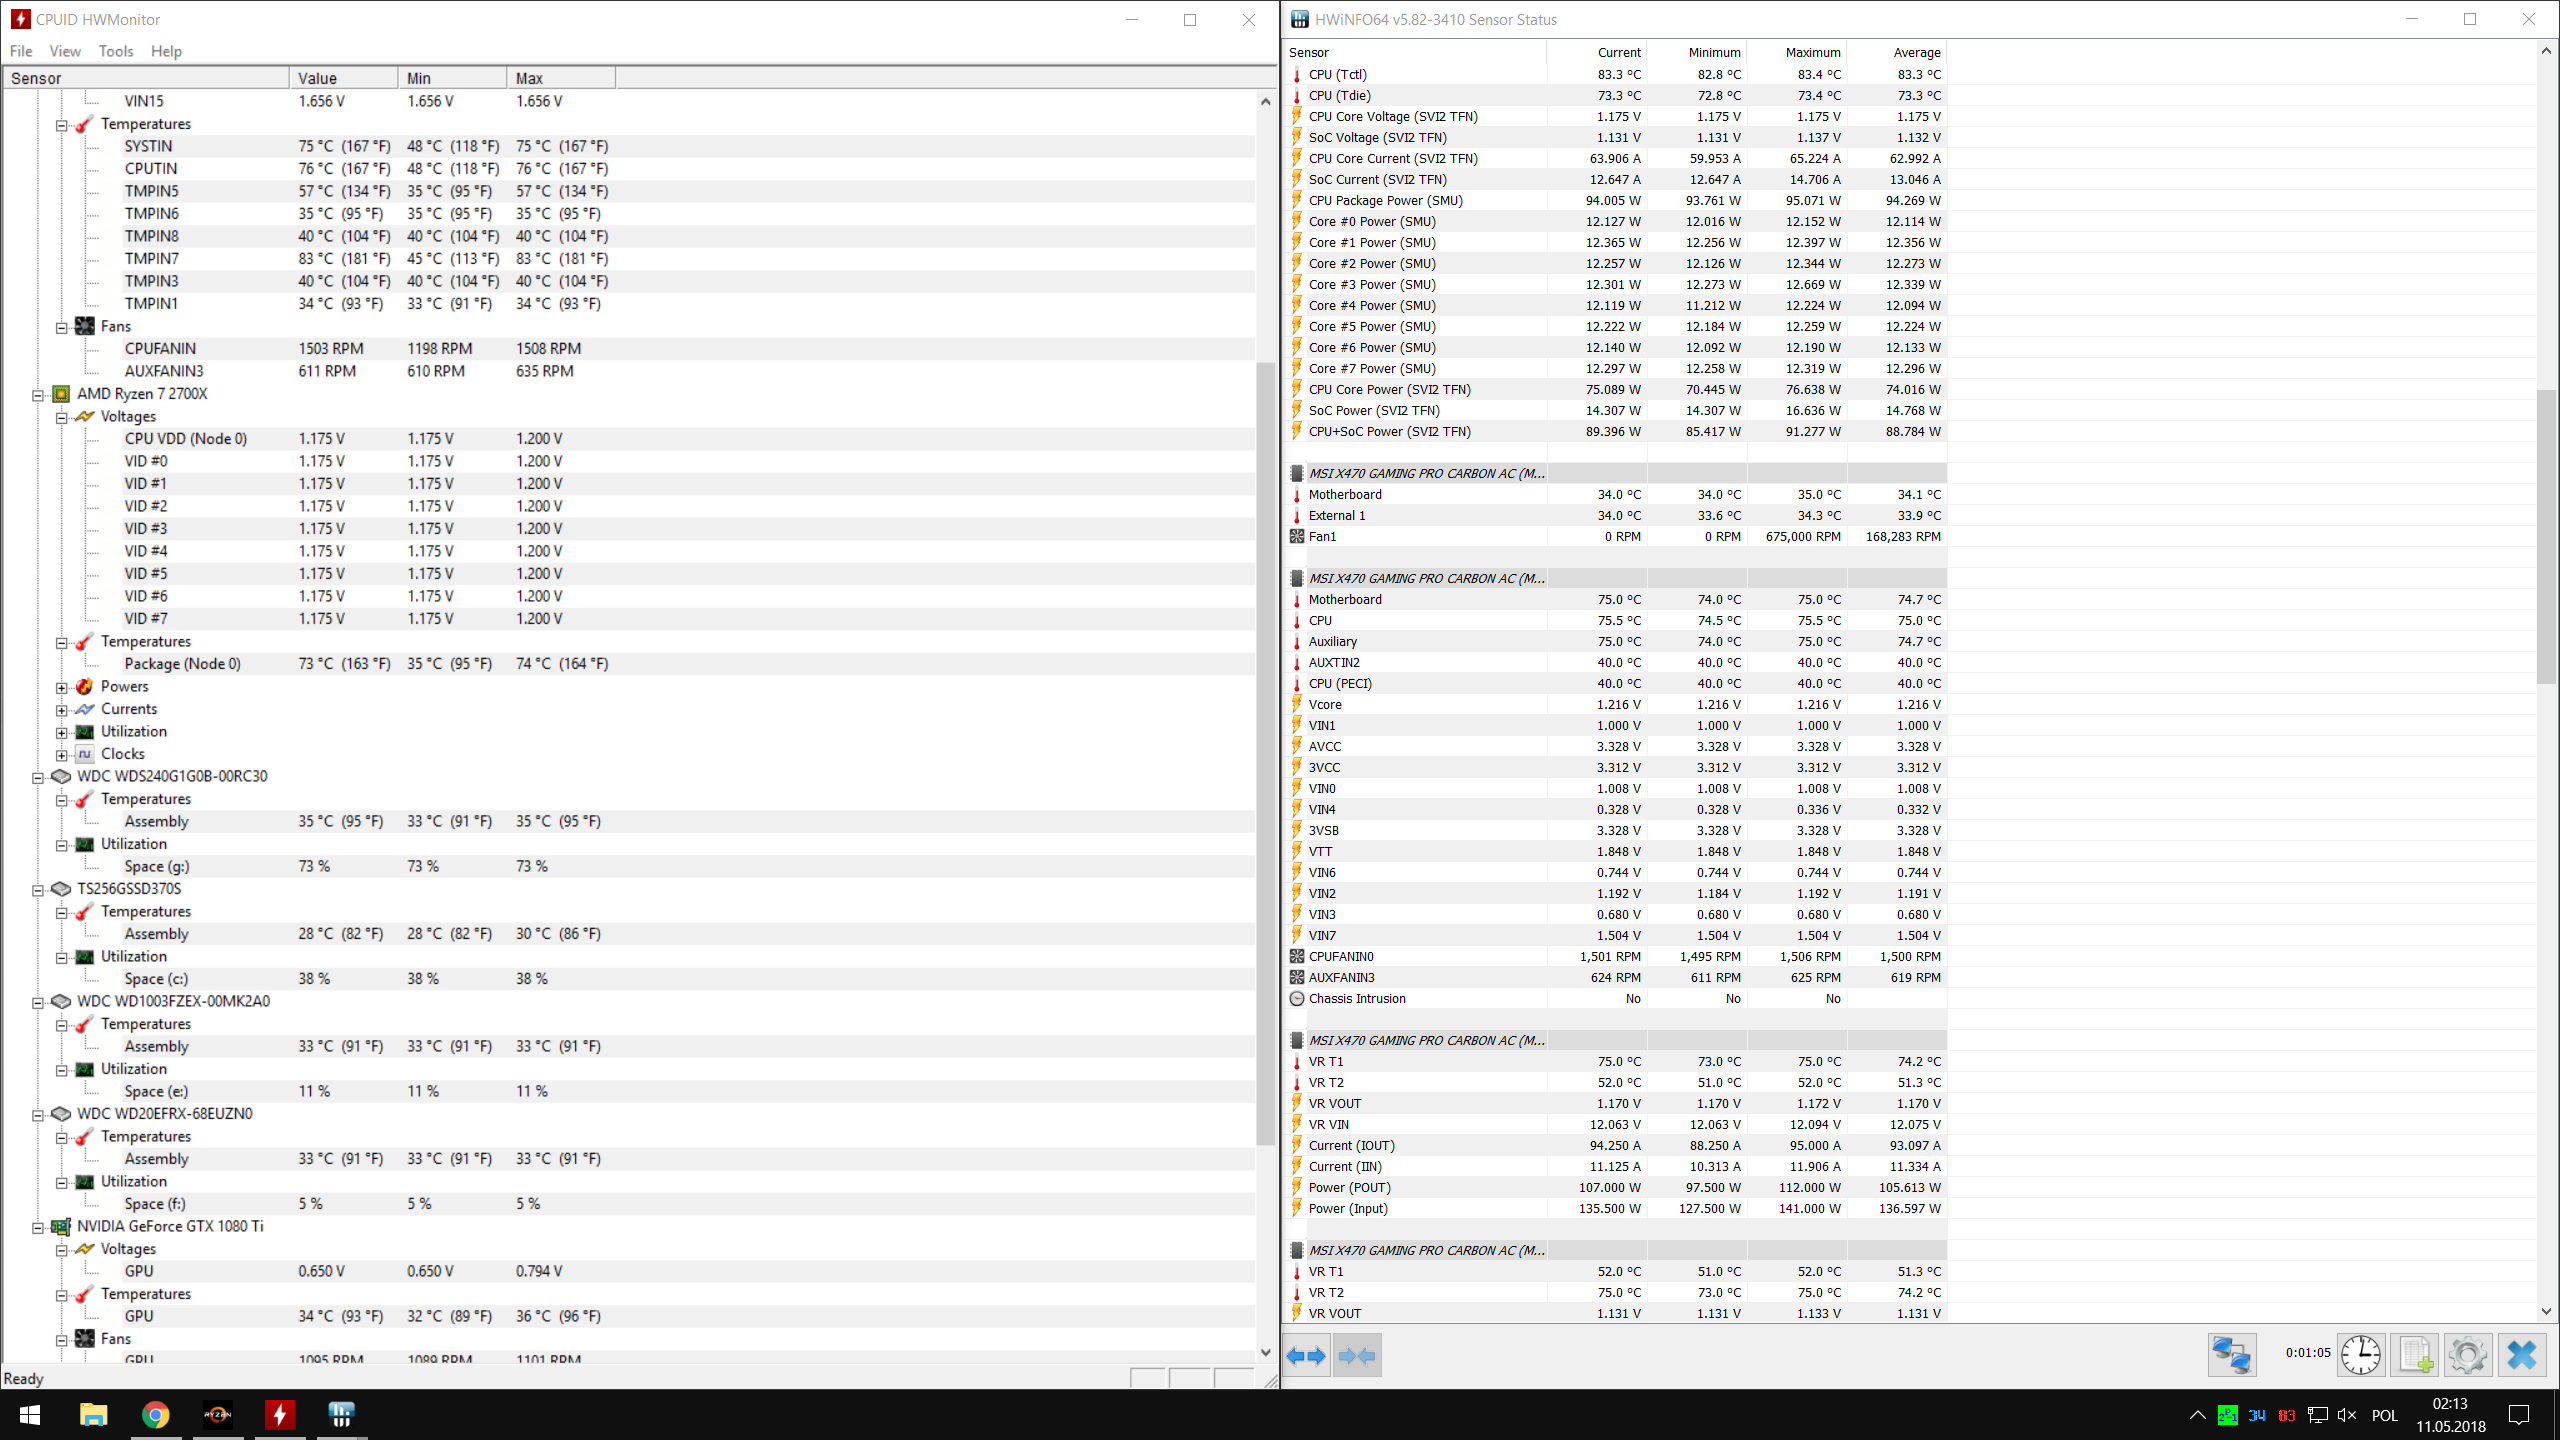
Task: Click the CPU (Tctl) thermometer icon in HWiNFO
Action: [1297, 75]
